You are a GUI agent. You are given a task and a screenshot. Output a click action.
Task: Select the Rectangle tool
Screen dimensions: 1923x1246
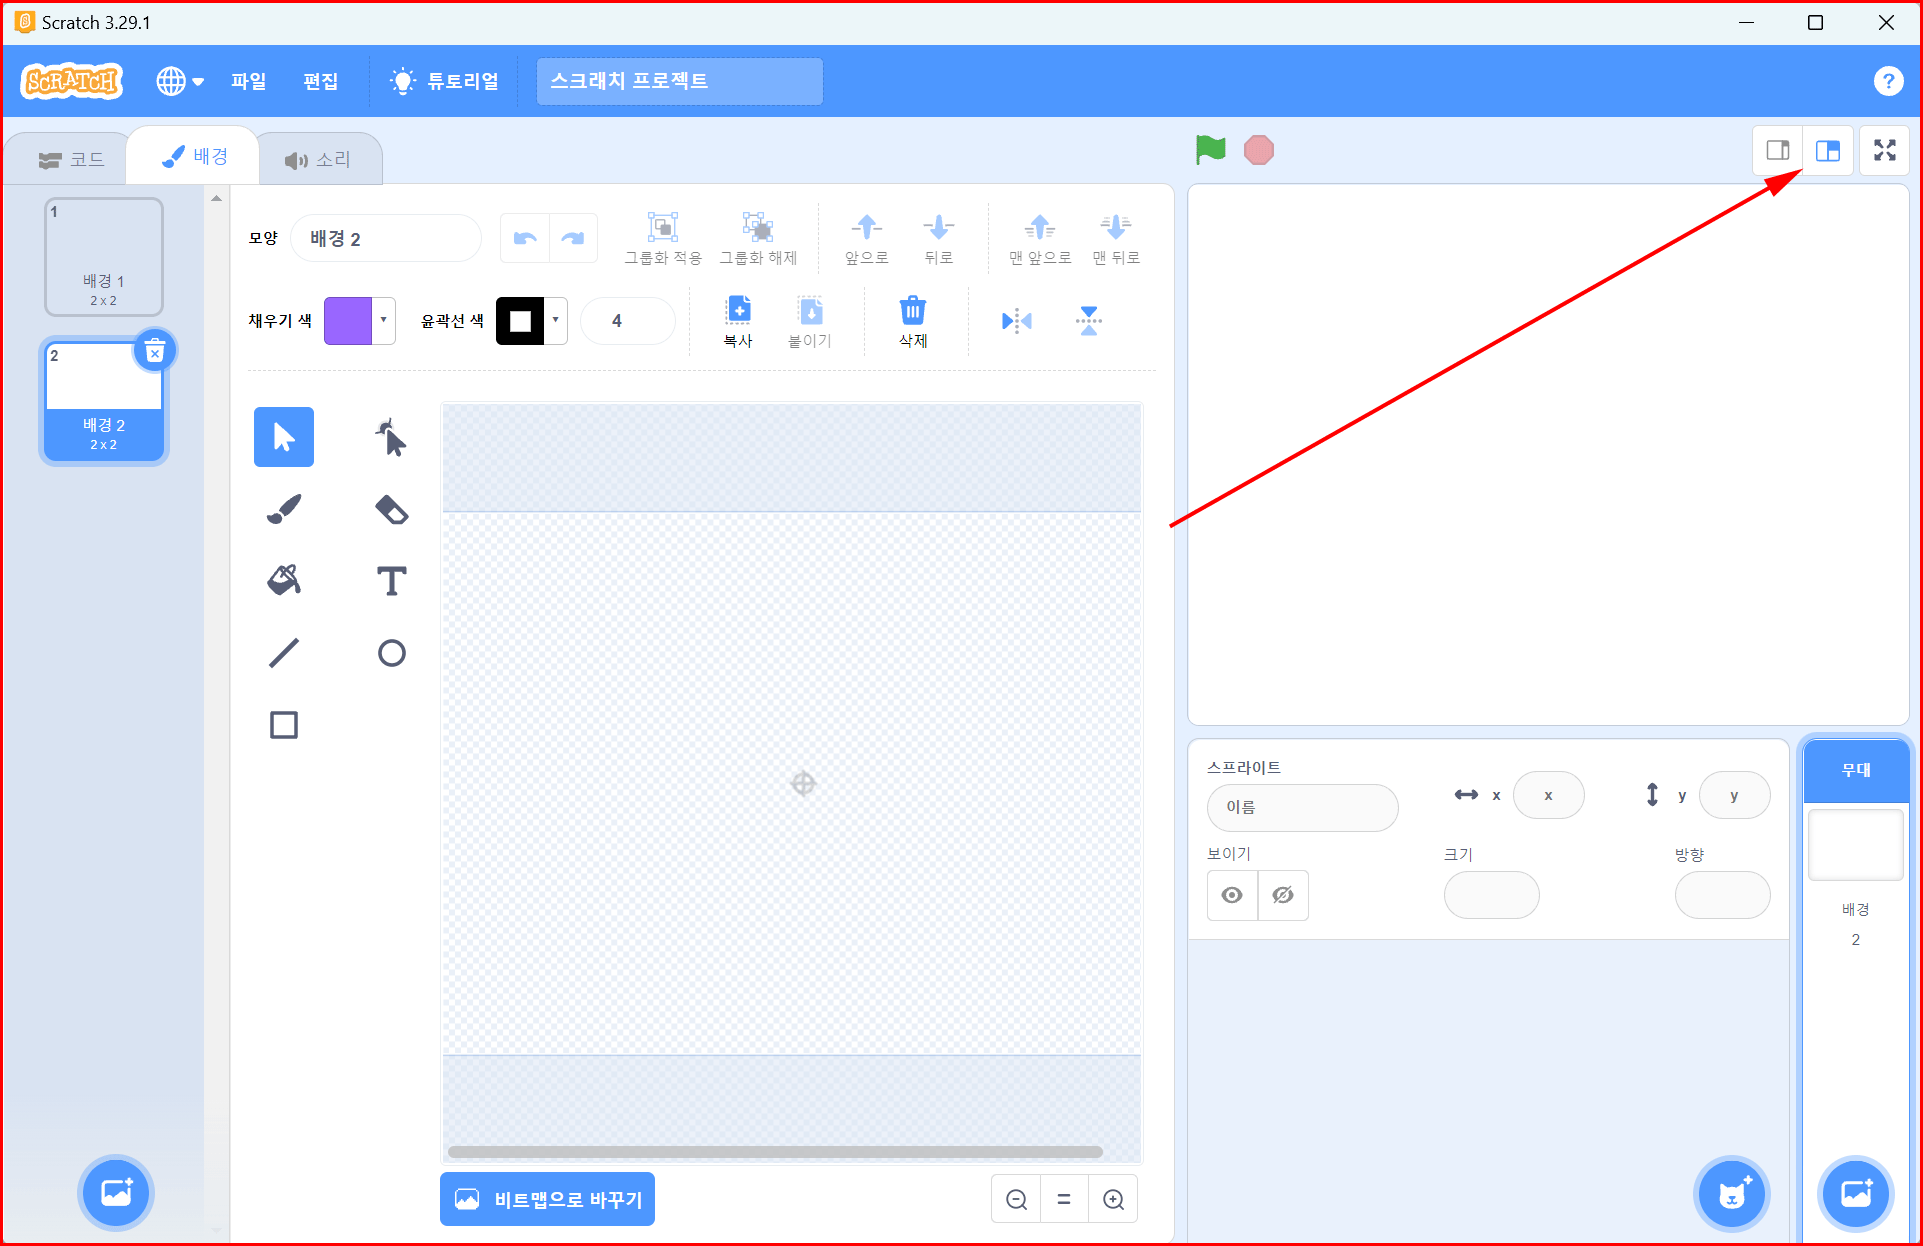(284, 725)
